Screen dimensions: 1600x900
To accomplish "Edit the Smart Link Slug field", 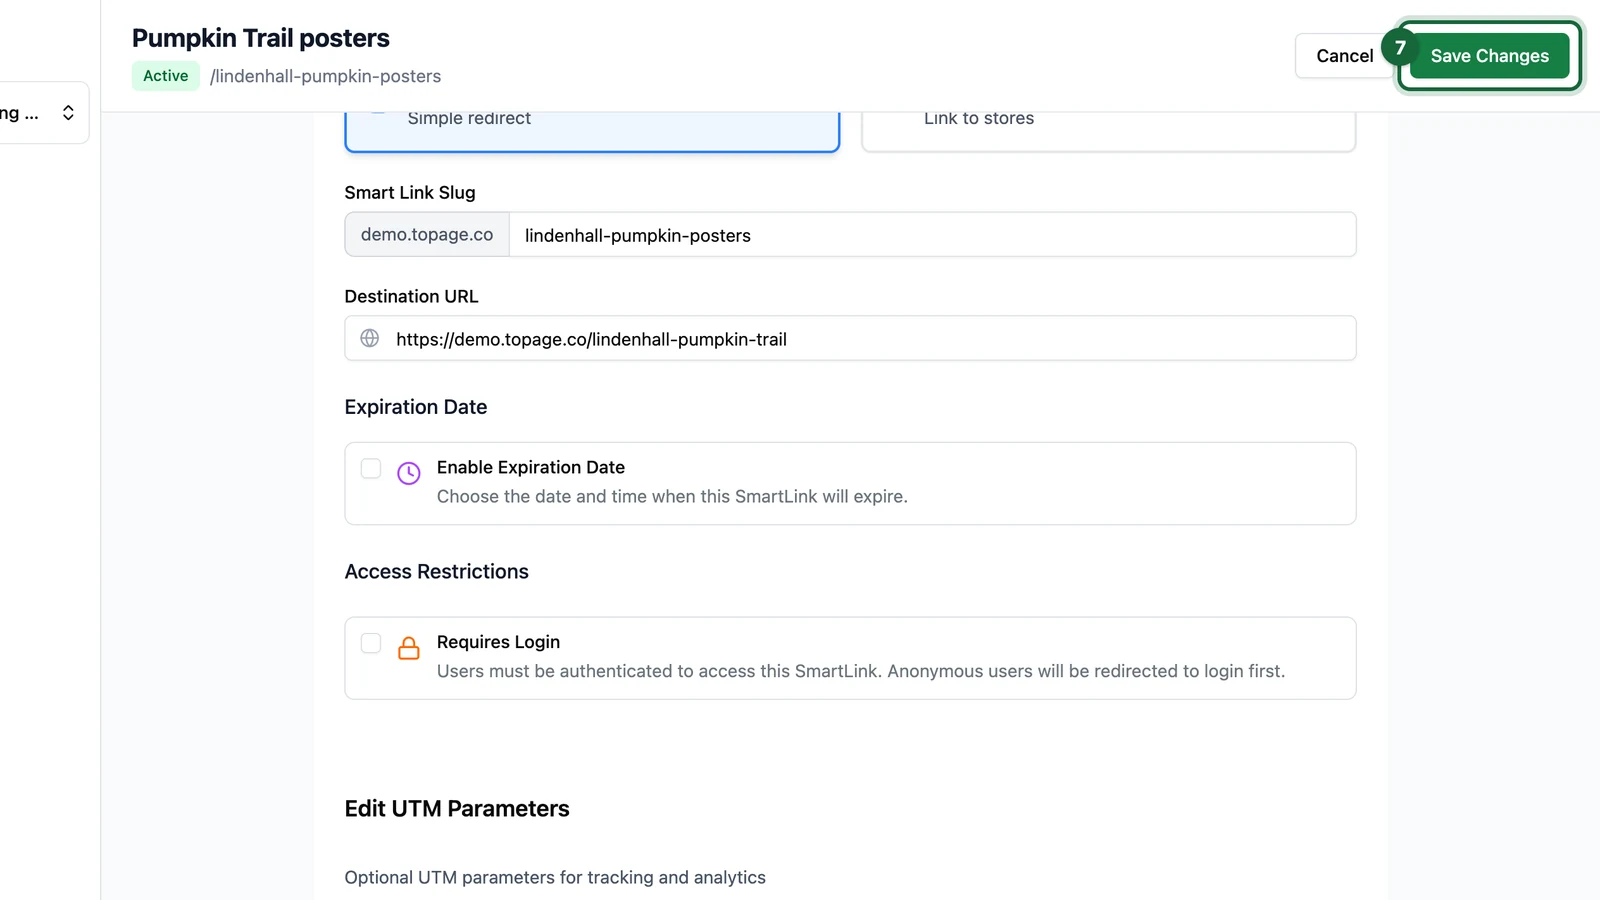I will [932, 235].
